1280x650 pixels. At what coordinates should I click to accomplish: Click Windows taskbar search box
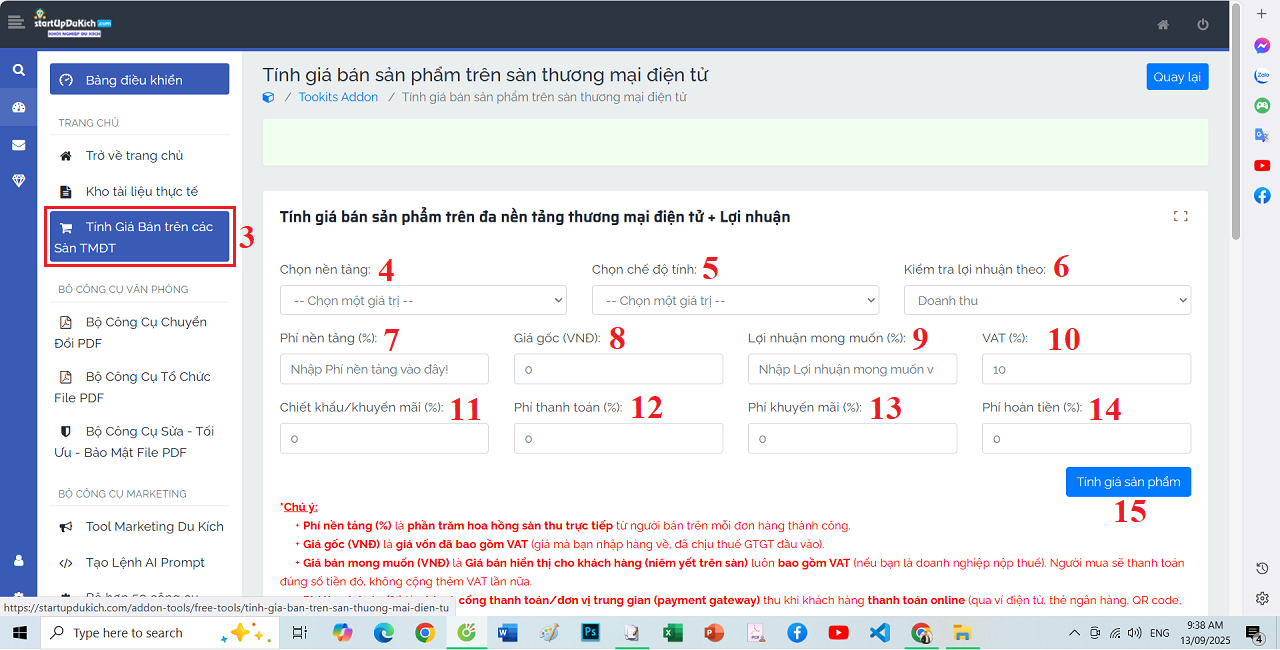click(159, 633)
